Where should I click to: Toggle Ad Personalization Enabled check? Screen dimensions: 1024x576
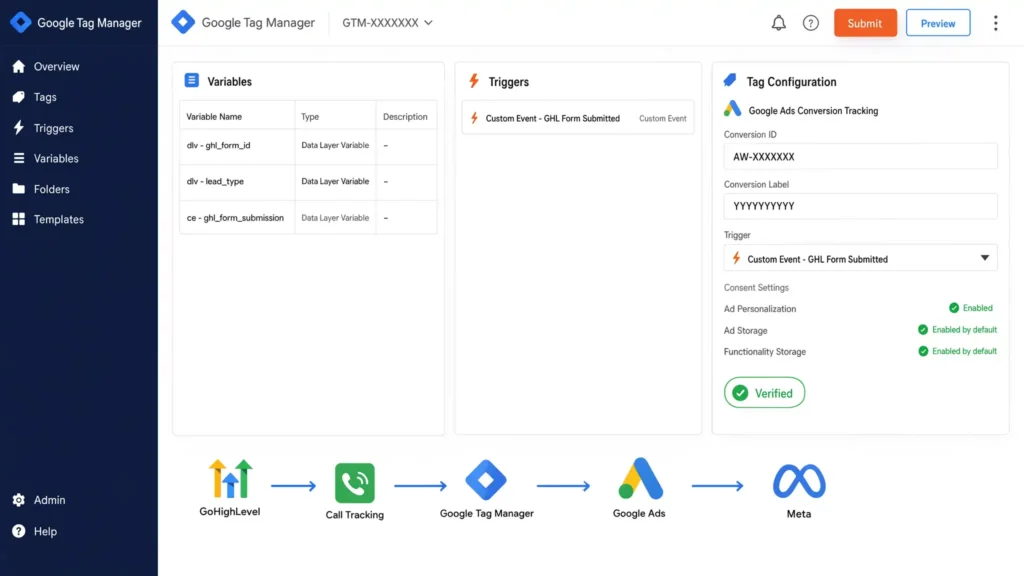tap(953, 308)
